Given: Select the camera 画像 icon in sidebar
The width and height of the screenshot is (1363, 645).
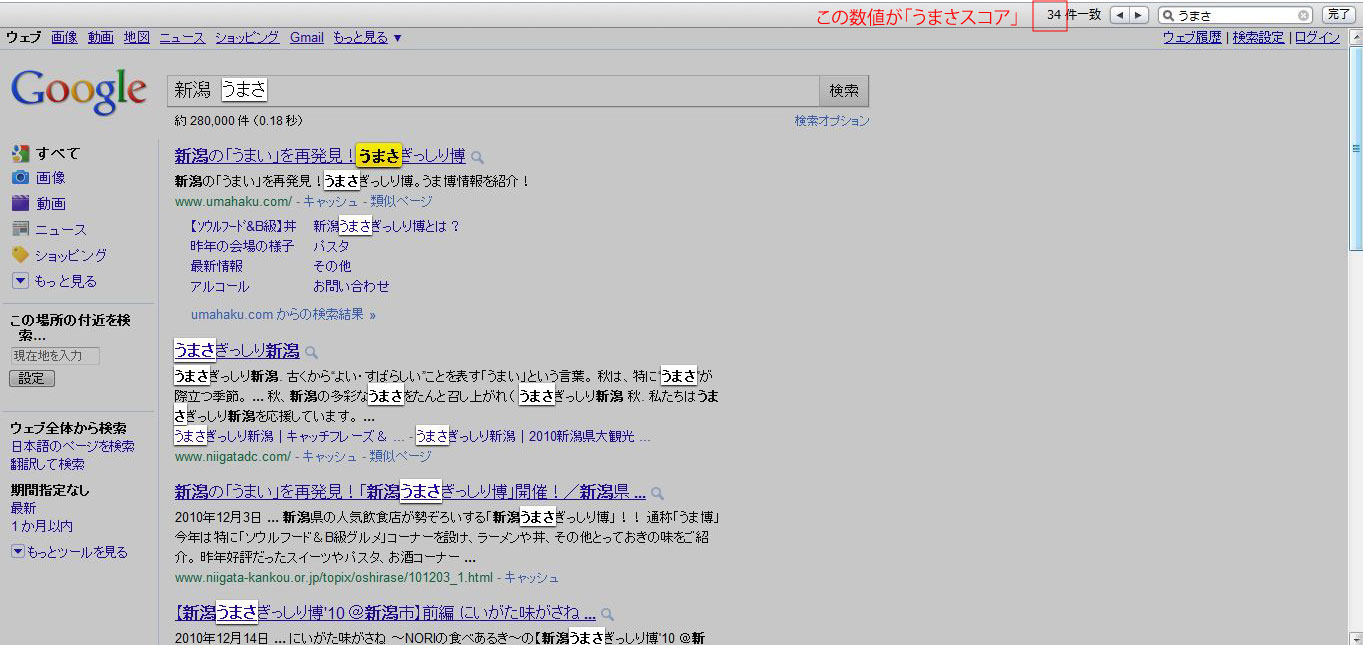Looking at the screenshot, I should [20, 177].
